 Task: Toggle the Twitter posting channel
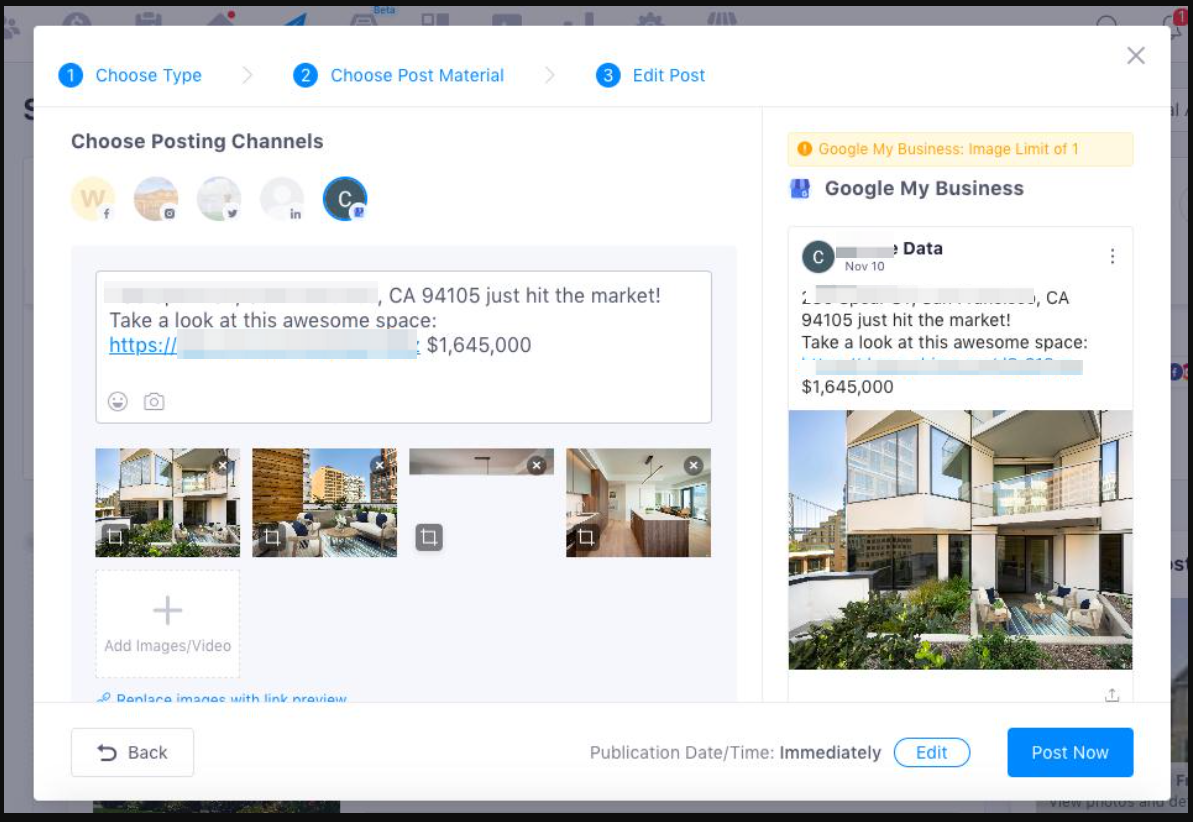[219, 199]
